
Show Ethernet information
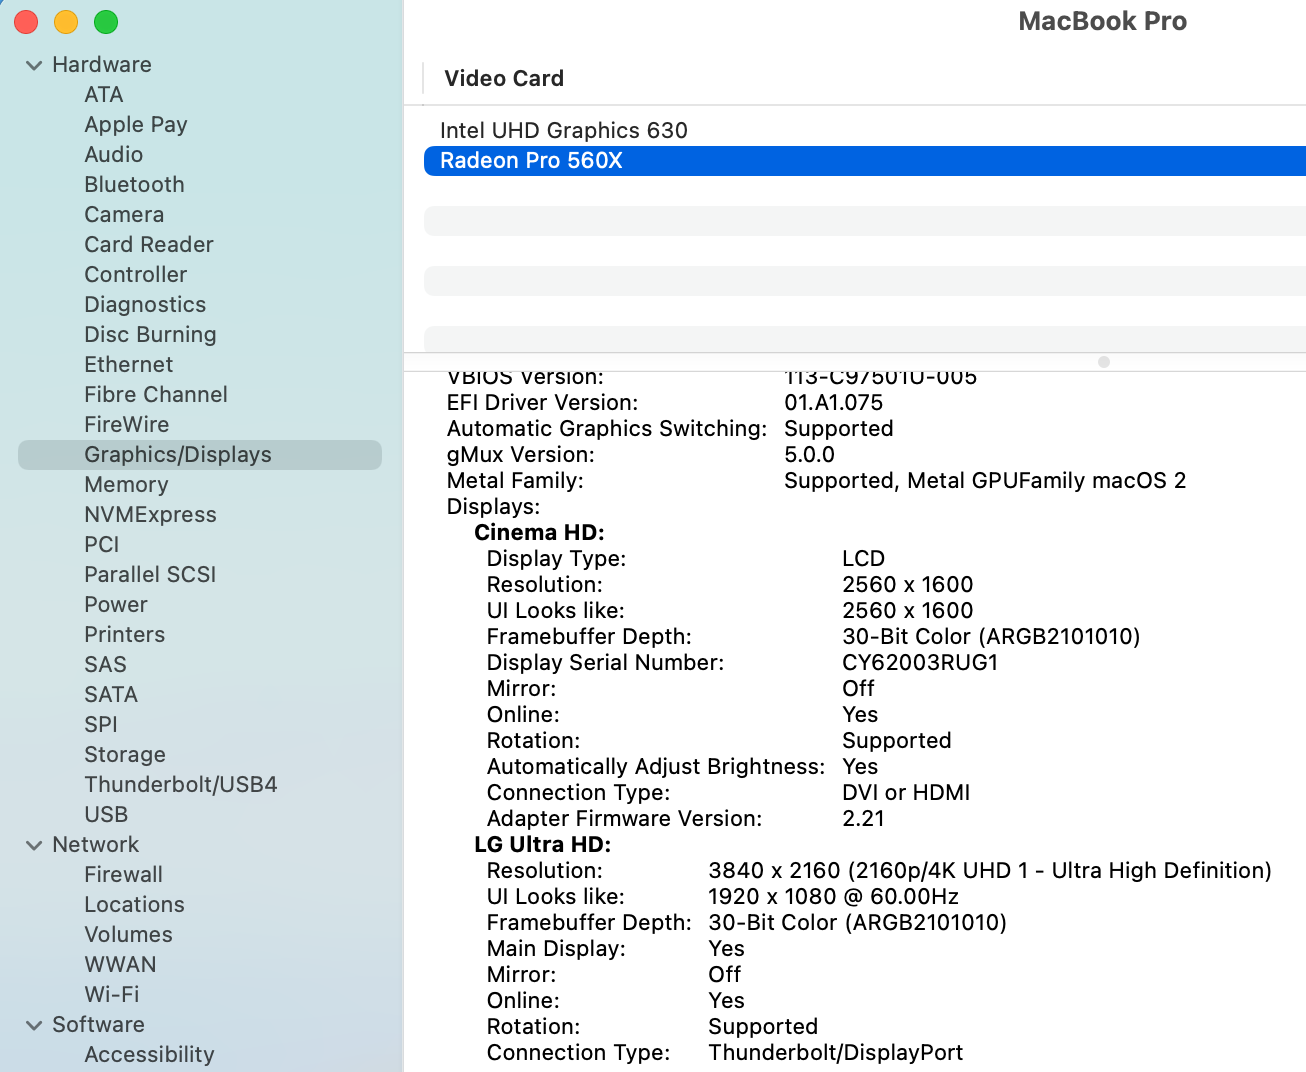129,365
